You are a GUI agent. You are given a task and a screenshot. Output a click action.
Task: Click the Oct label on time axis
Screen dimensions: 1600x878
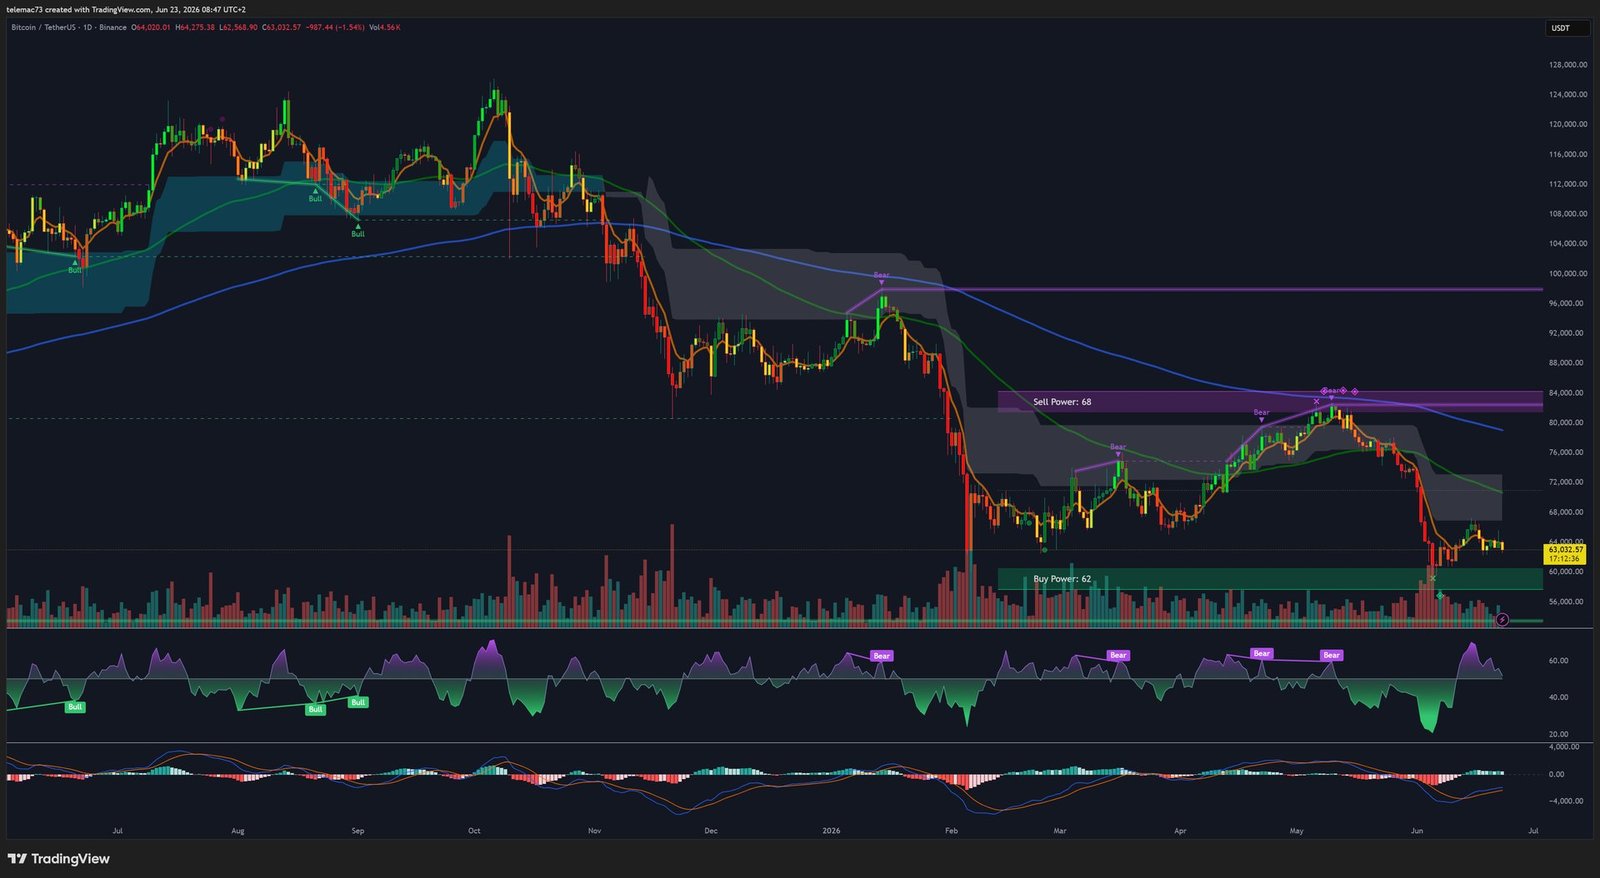474,831
